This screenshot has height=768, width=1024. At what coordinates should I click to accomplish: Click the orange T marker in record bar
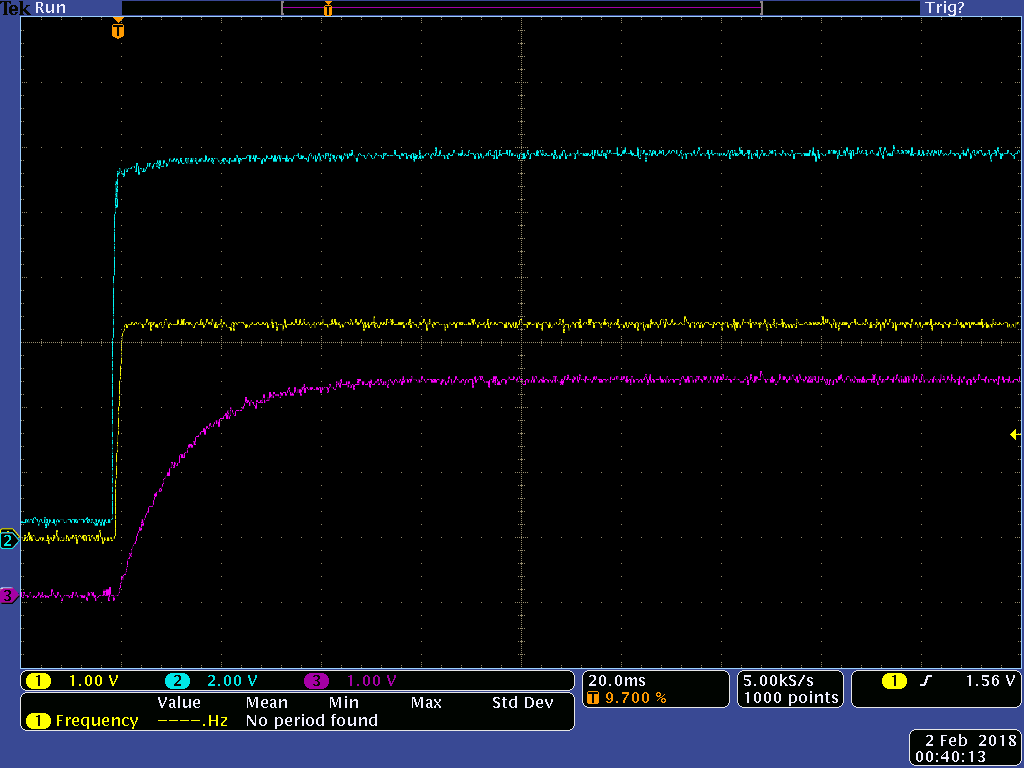pos(328,8)
